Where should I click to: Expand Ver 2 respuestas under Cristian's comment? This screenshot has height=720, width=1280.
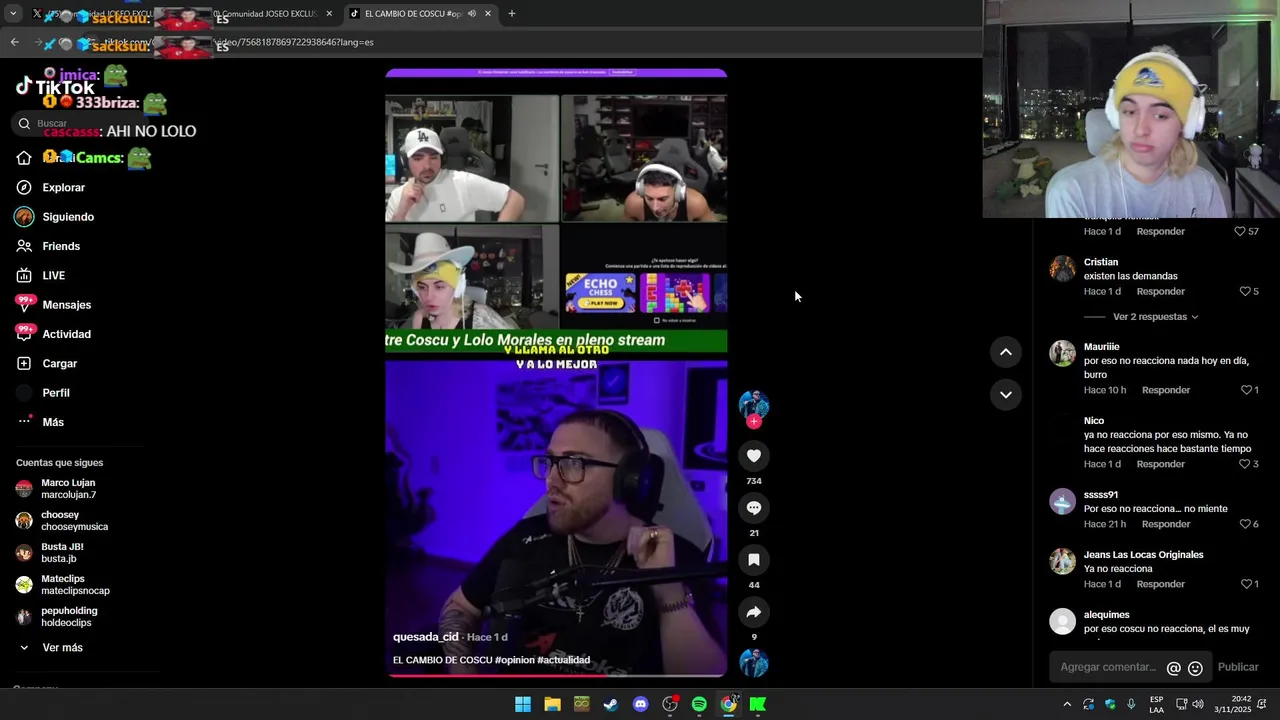[x=1155, y=317]
